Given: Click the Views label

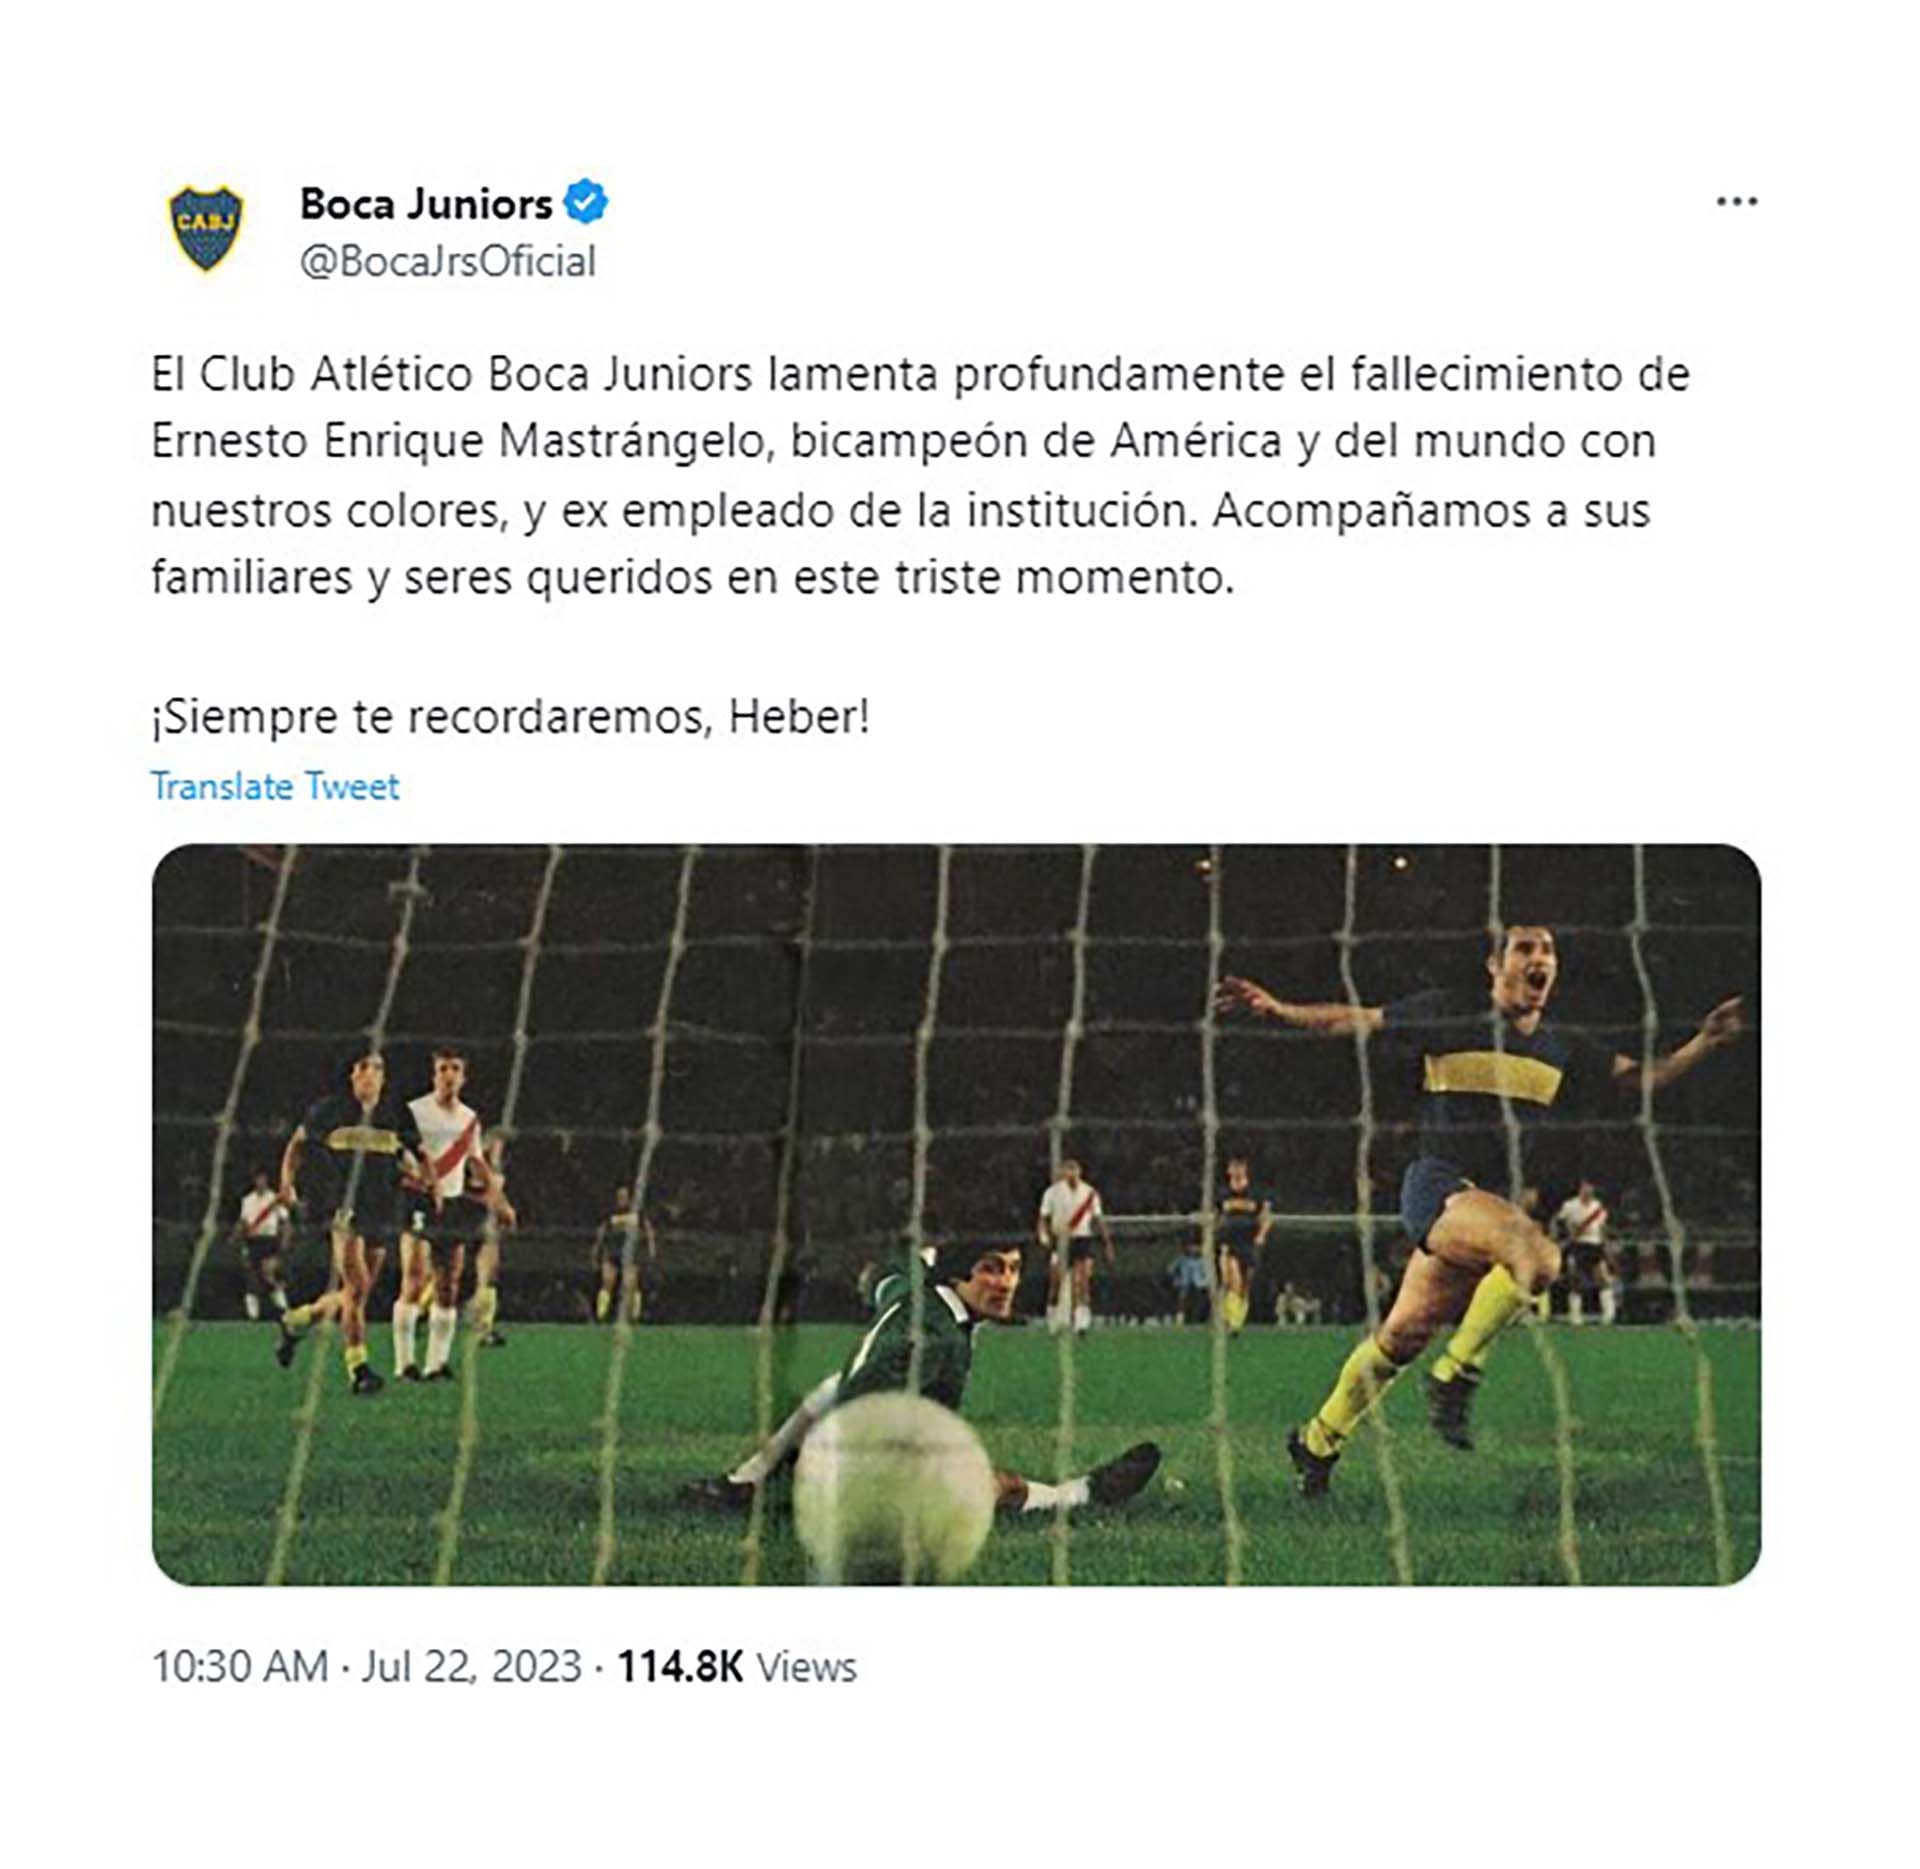Looking at the screenshot, I should [x=806, y=1667].
